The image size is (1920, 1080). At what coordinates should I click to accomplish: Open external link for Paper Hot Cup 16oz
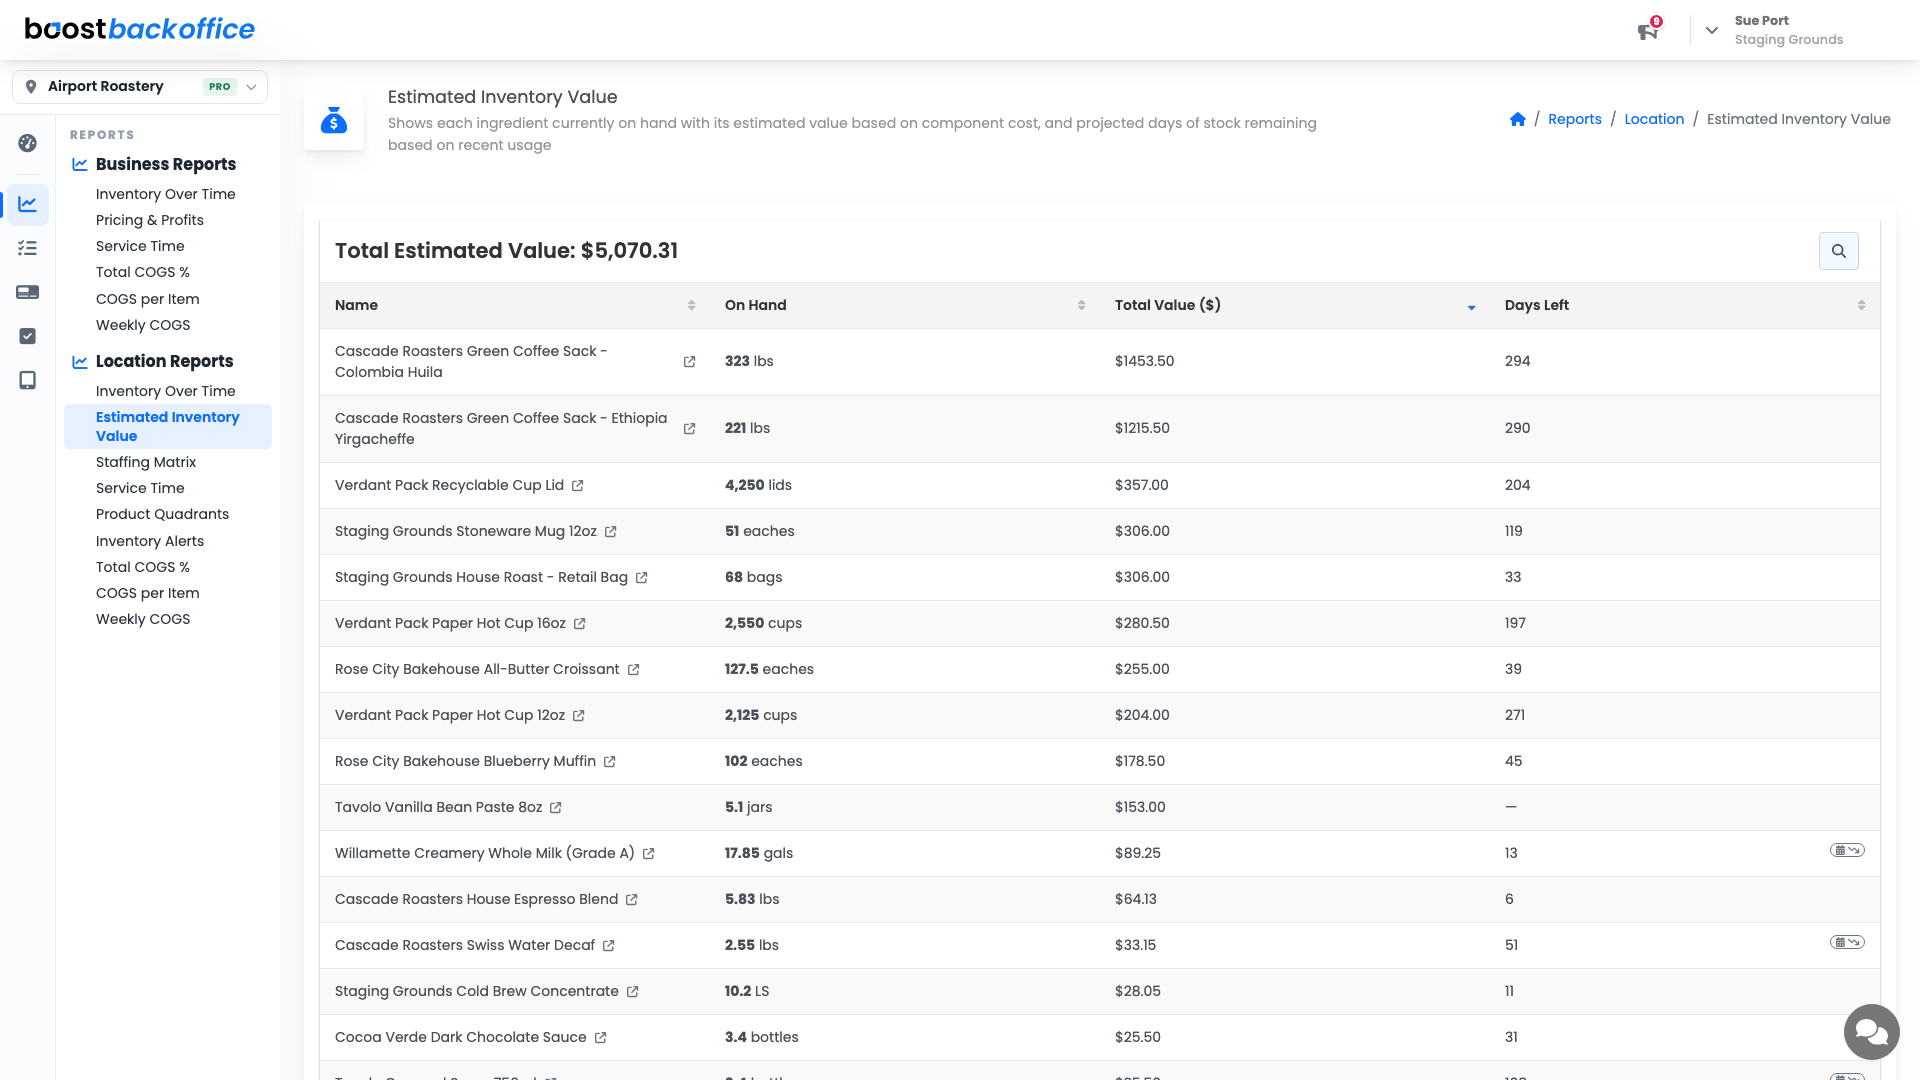coord(579,624)
